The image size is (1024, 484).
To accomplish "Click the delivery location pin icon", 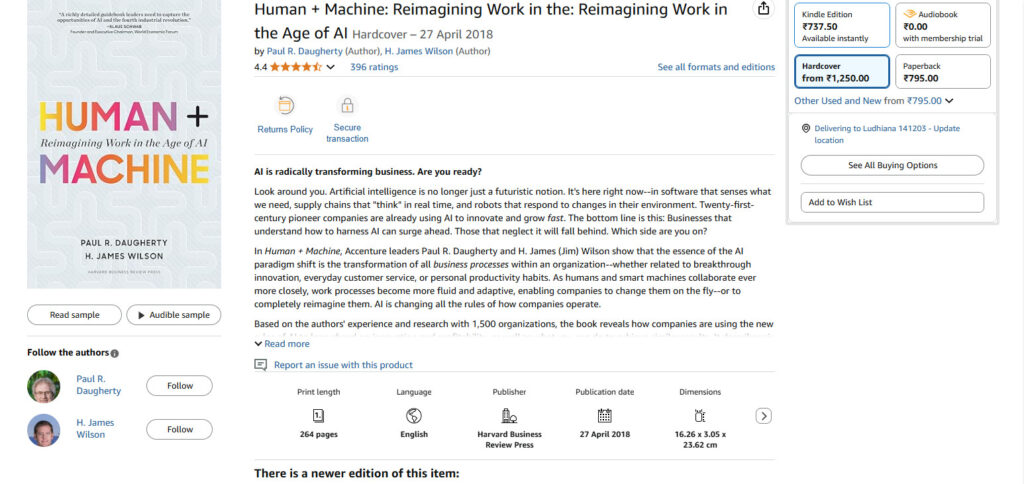I will (806, 129).
